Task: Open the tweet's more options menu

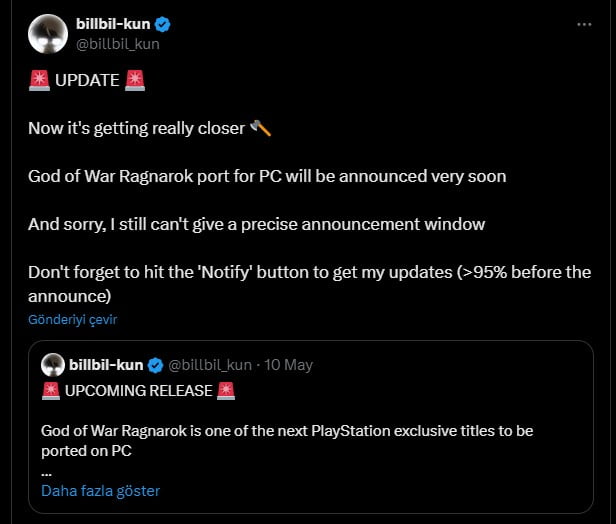Action: coord(584,25)
